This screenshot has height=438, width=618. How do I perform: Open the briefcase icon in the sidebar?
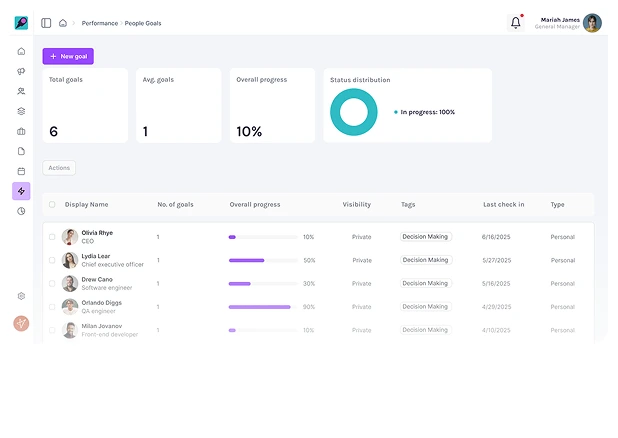click(21, 131)
